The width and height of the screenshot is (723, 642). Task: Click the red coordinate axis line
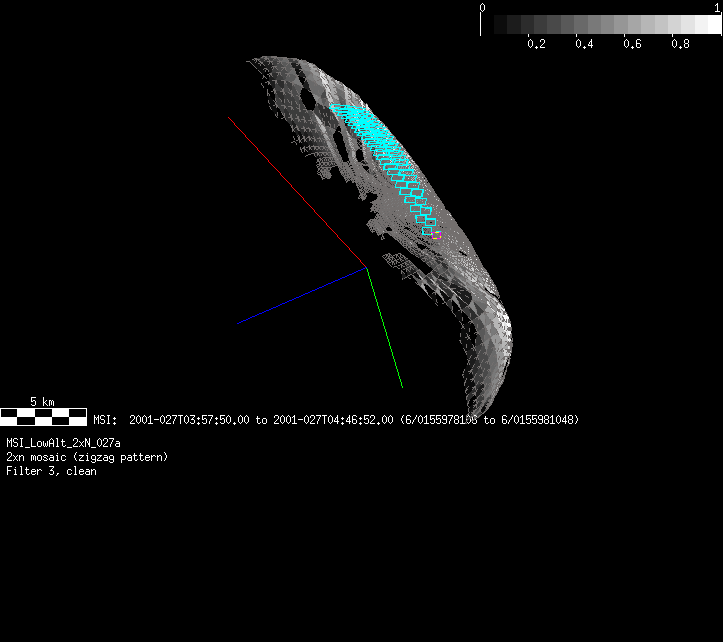(296, 191)
